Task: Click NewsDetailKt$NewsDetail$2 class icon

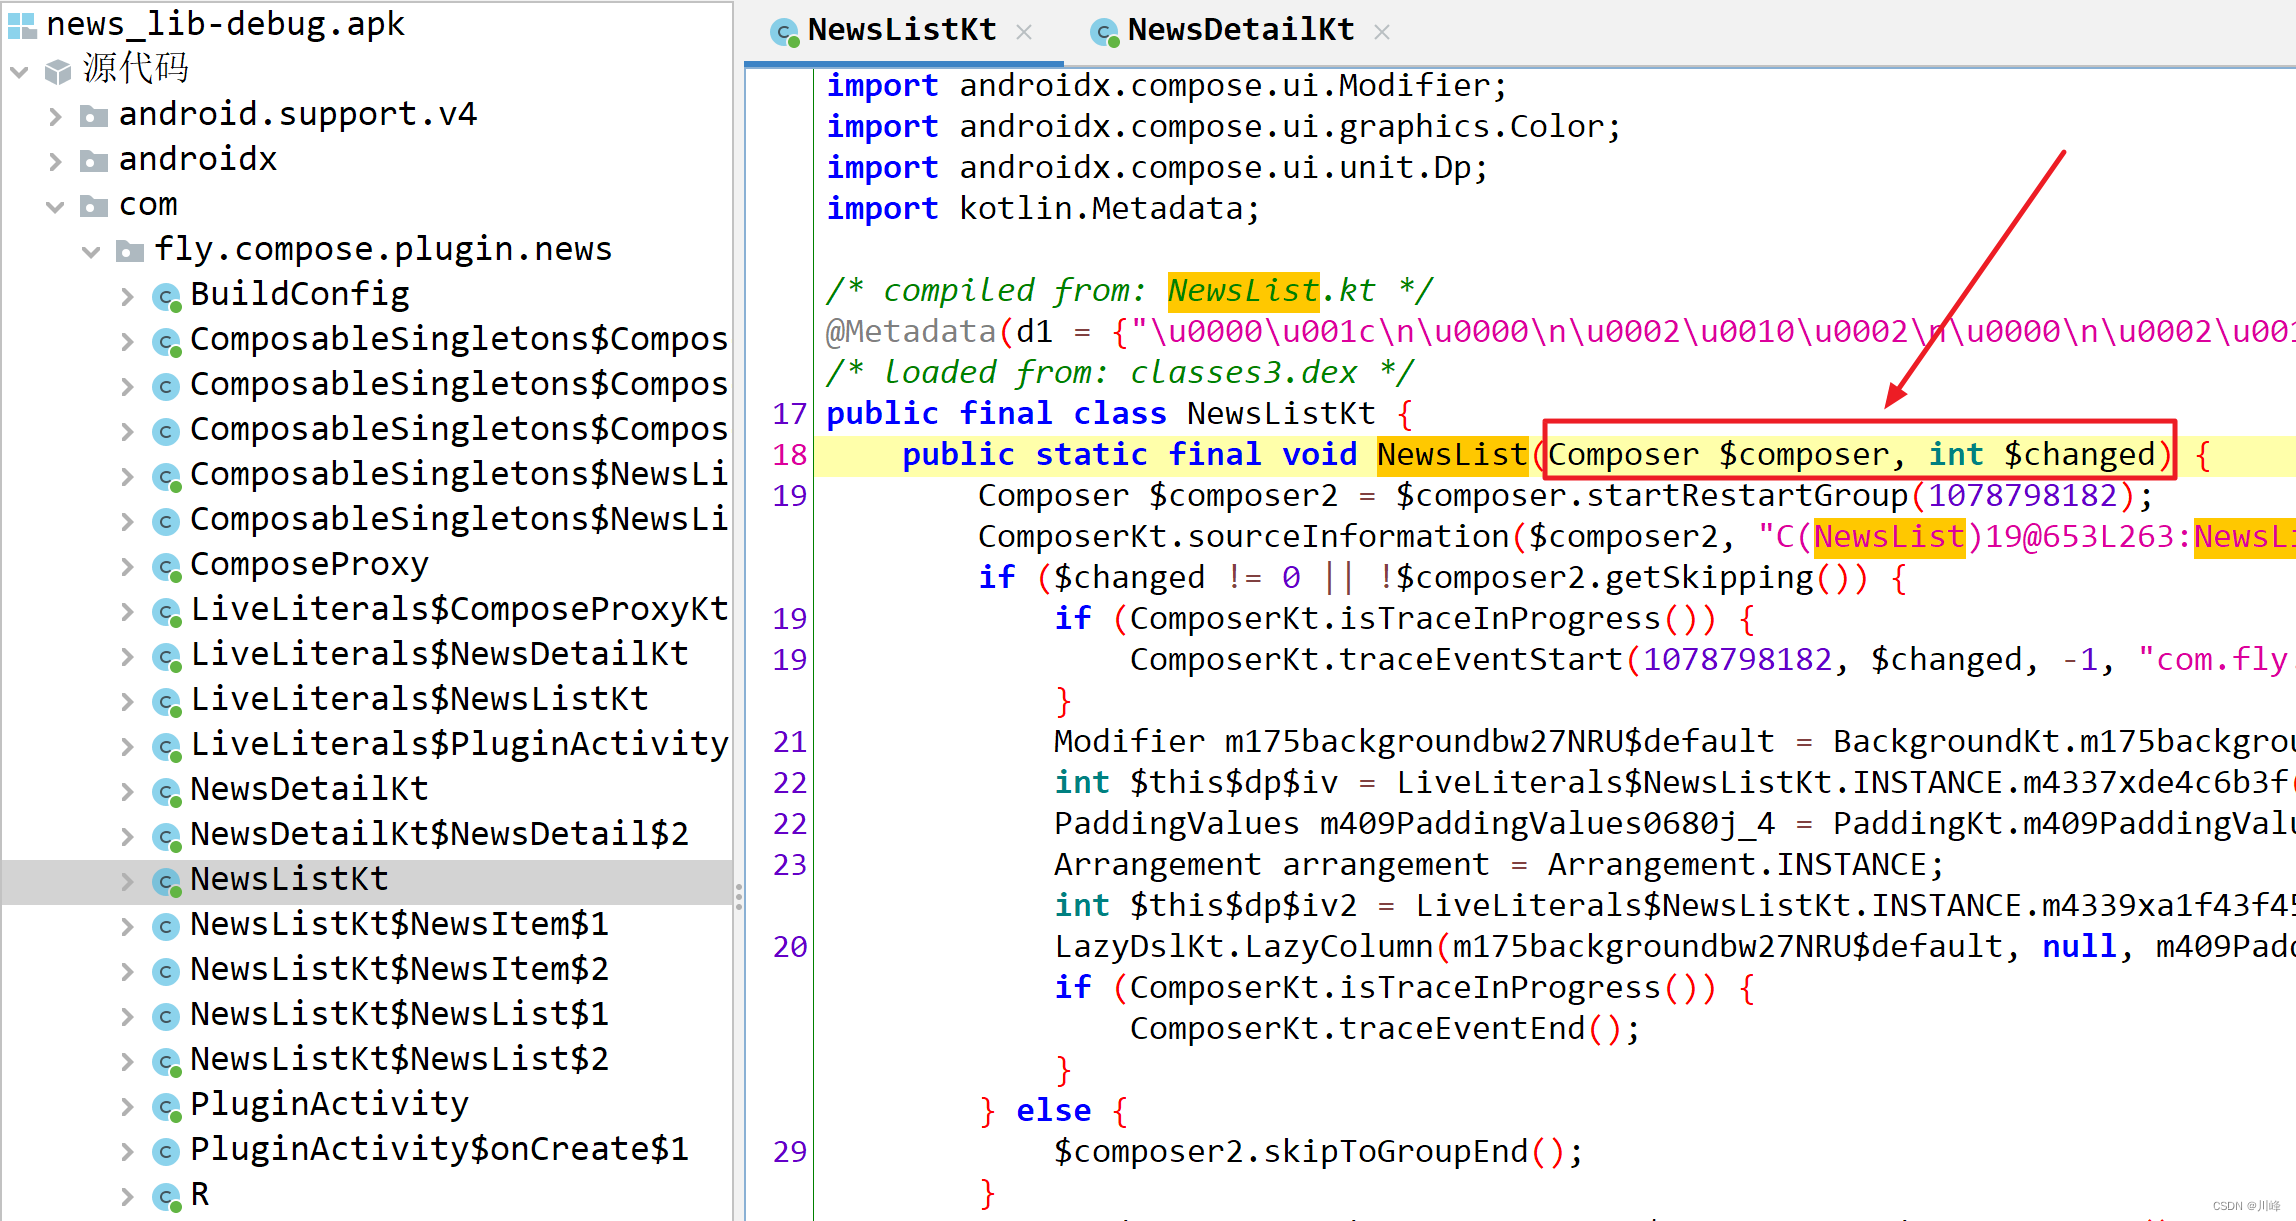Action: pyautogui.click(x=170, y=834)
